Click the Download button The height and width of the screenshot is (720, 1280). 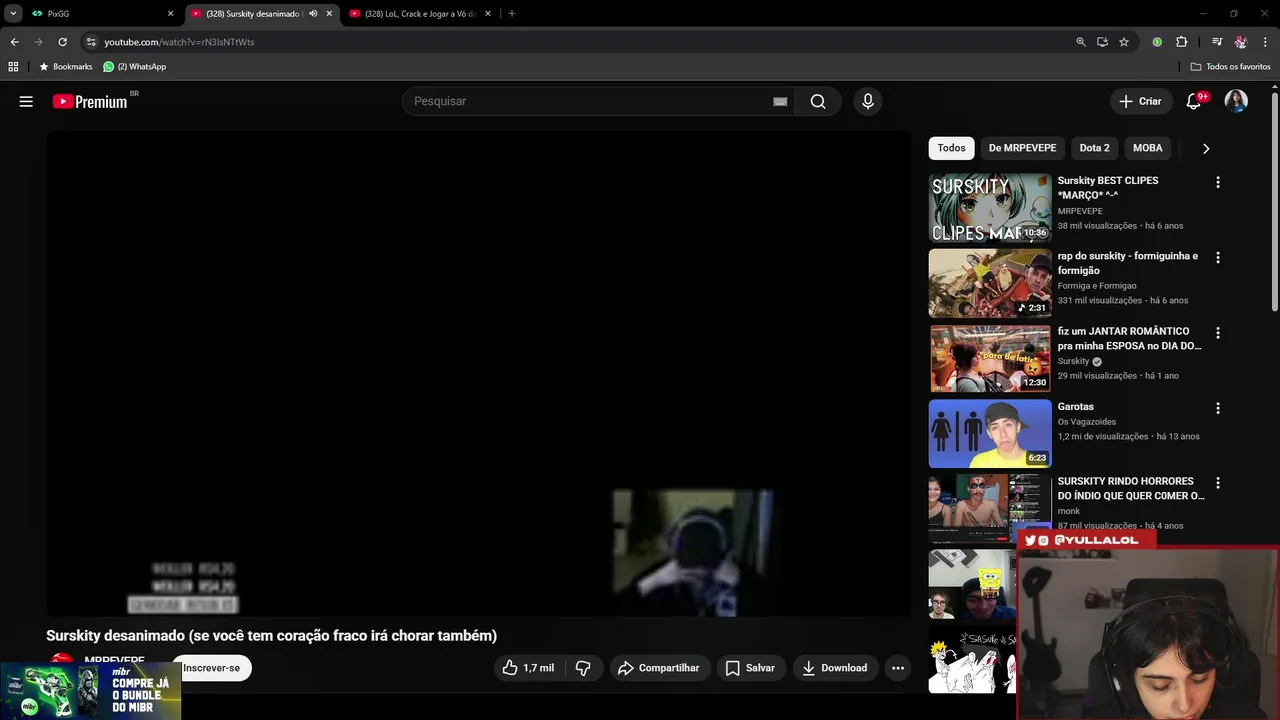(835, 668)
